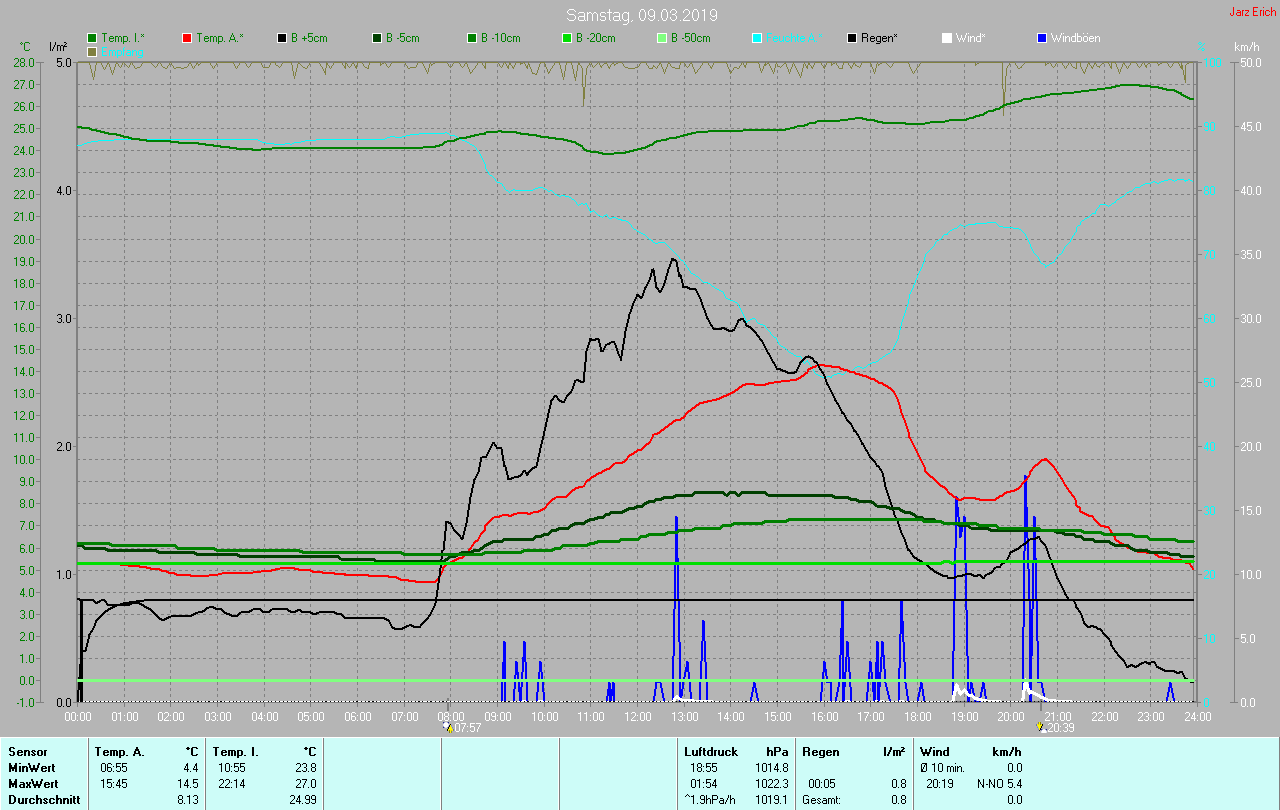This screenshot has width=1280, height=810.
Task: Select the Sensor column header in table
Action: (27, 751)
